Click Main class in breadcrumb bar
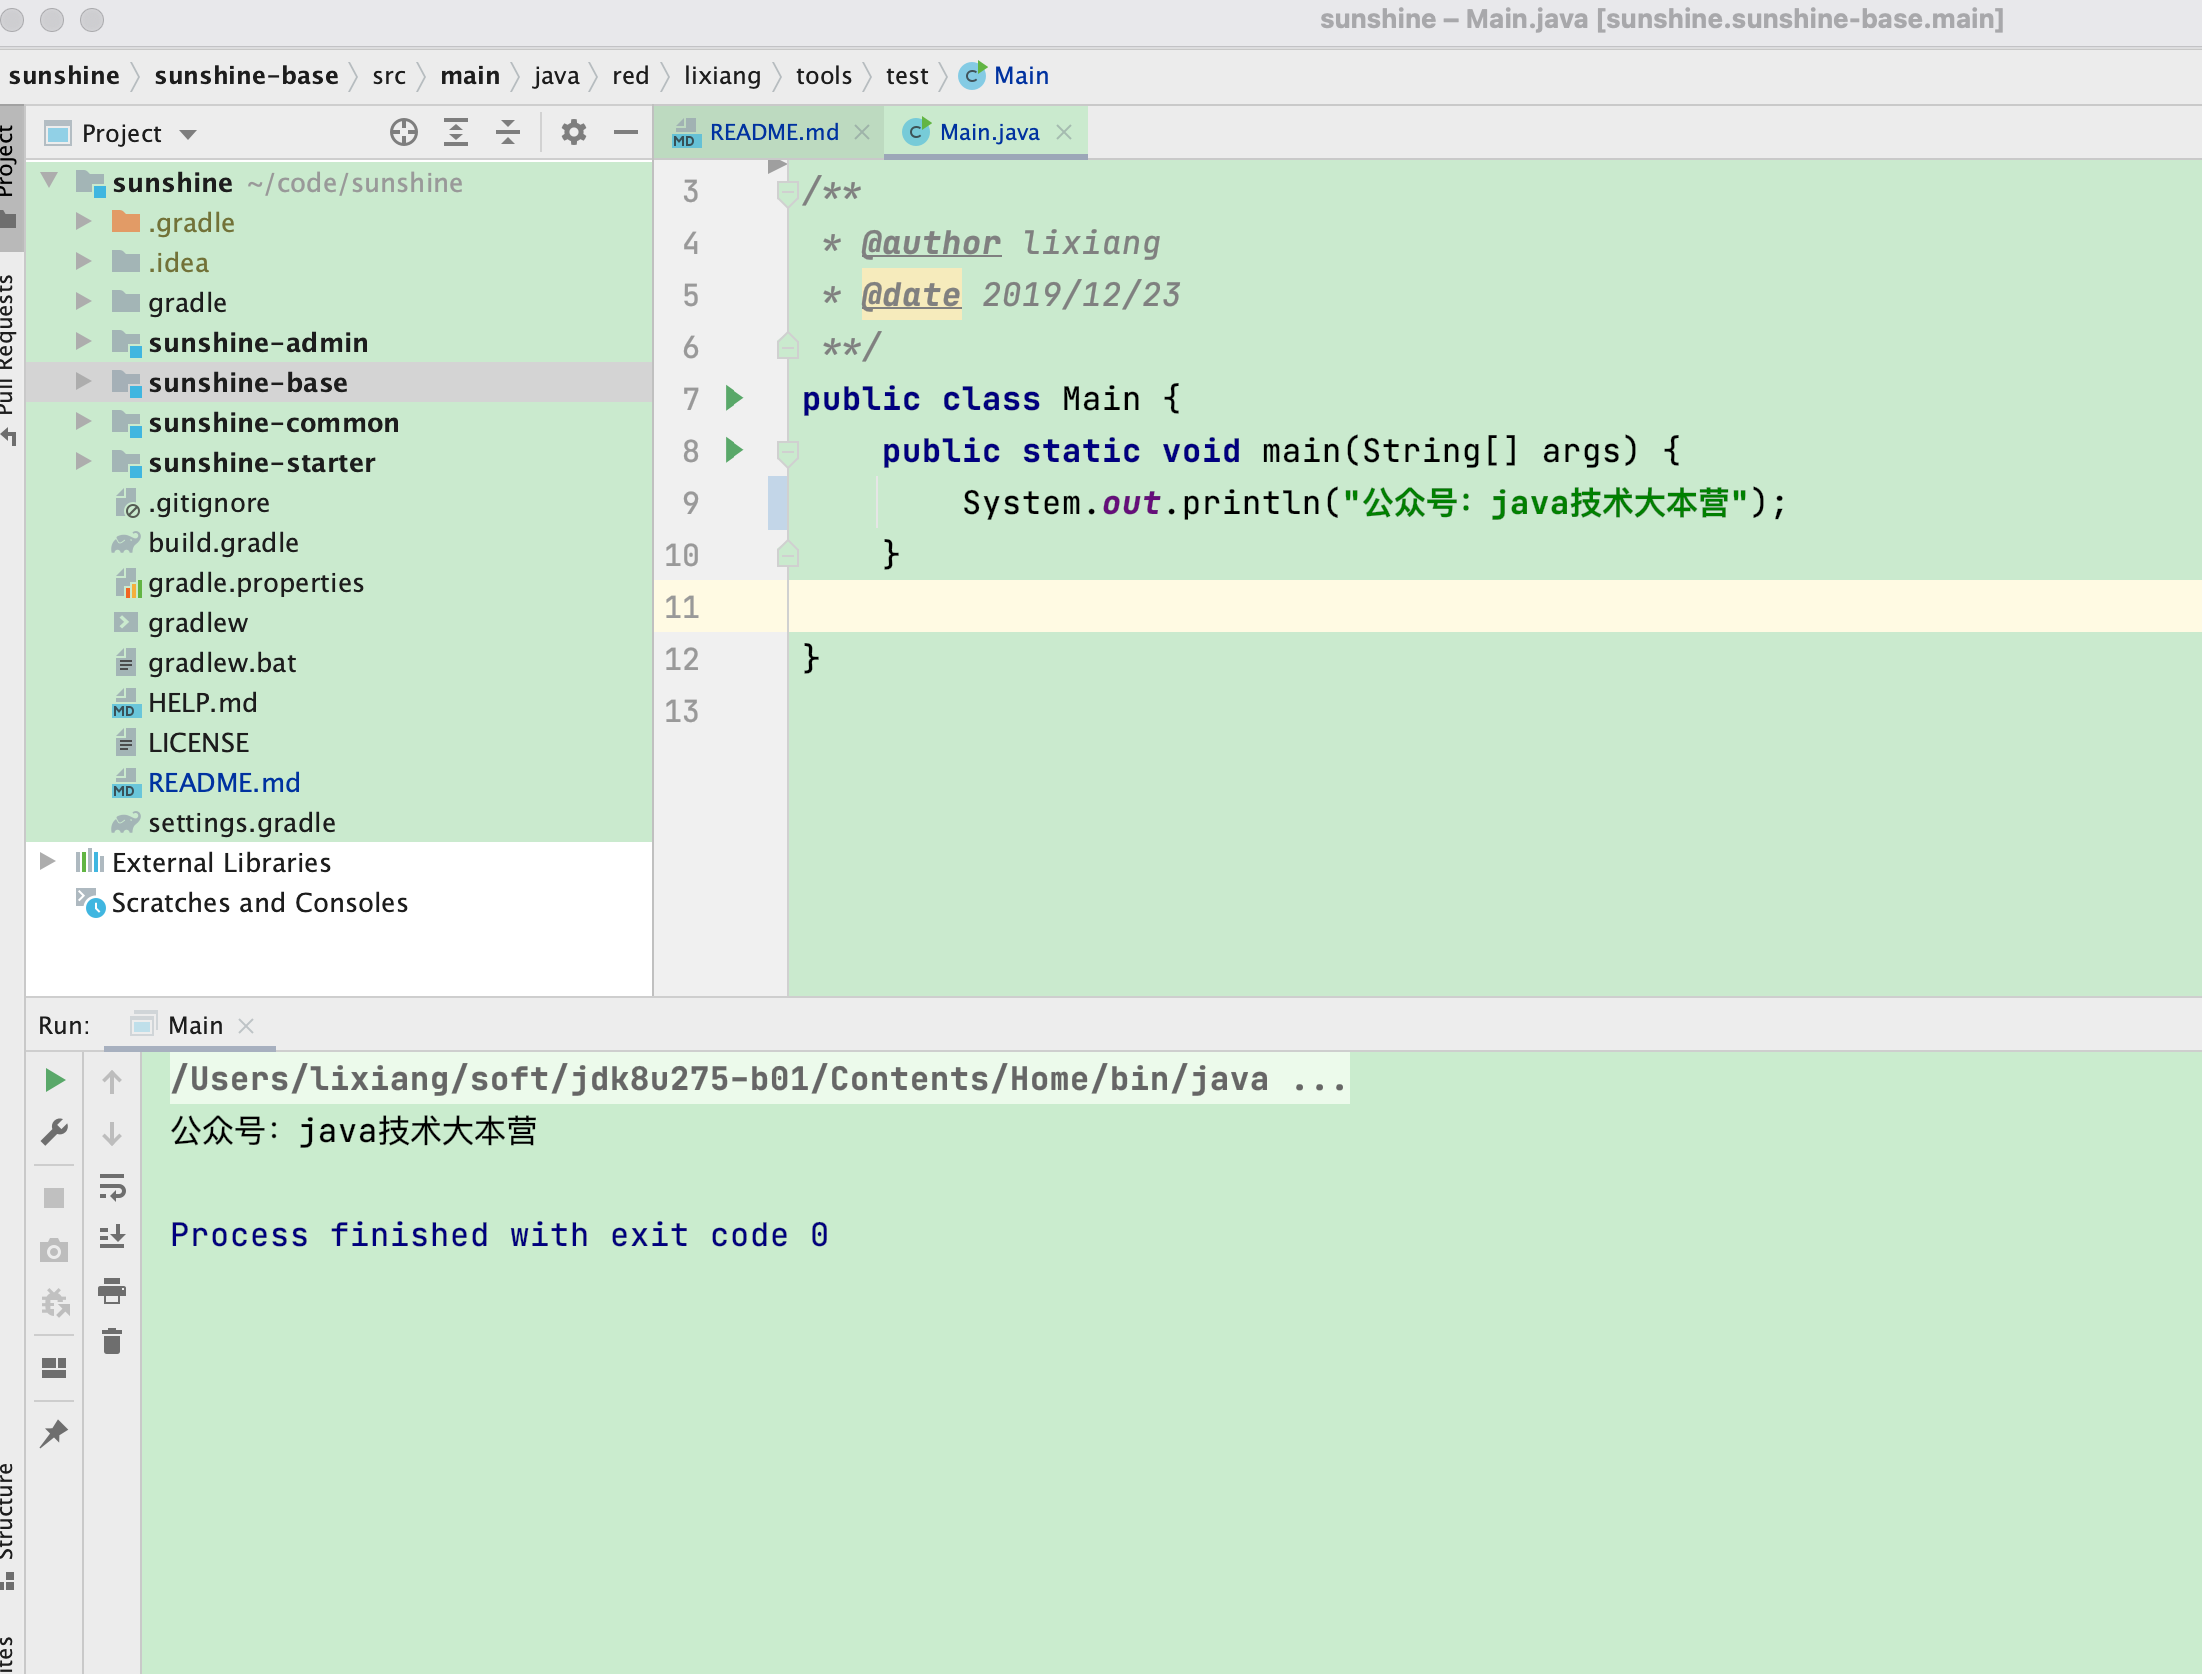The height and width of the screenshot is (1674, 2202). pyautogui.click(x=1004, y=76)
